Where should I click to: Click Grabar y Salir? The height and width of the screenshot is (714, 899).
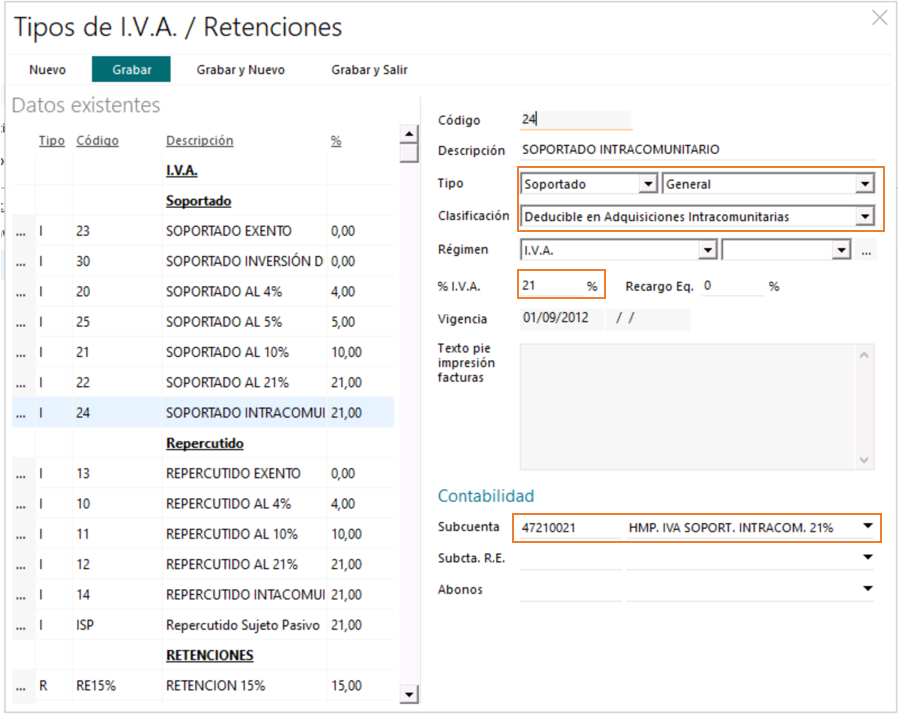369,69
